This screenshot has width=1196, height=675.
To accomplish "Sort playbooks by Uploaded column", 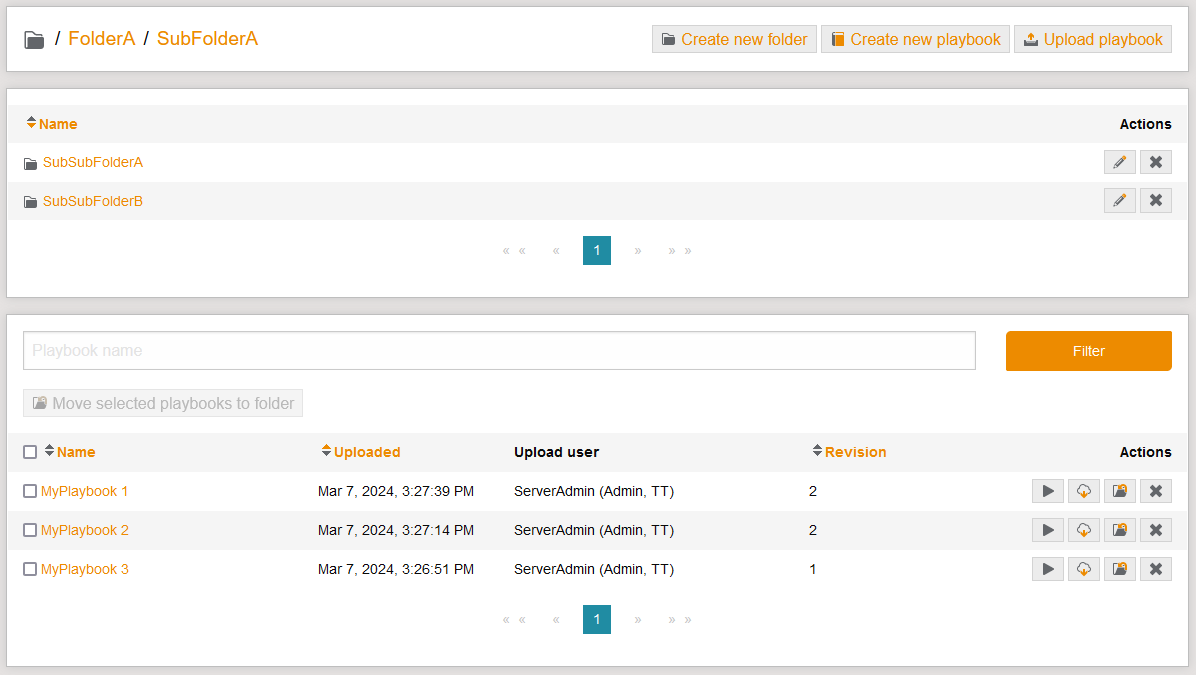I will tap(366, 452).
